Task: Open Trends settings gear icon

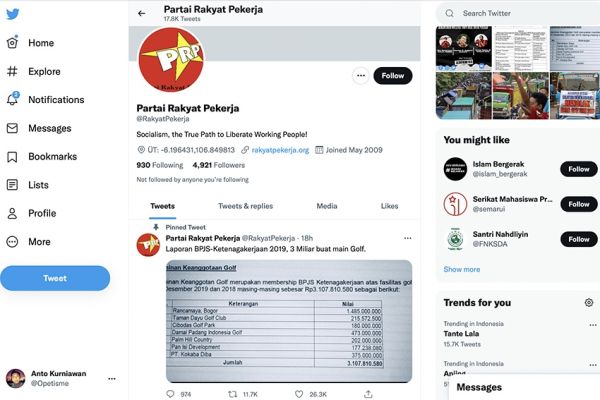Action: click(589, 302)
